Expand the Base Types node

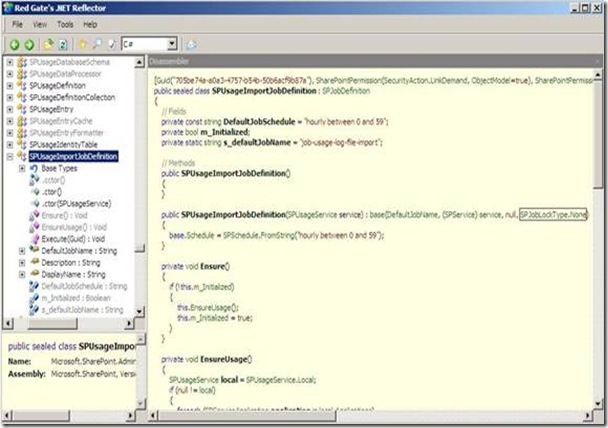click(21, 169)
